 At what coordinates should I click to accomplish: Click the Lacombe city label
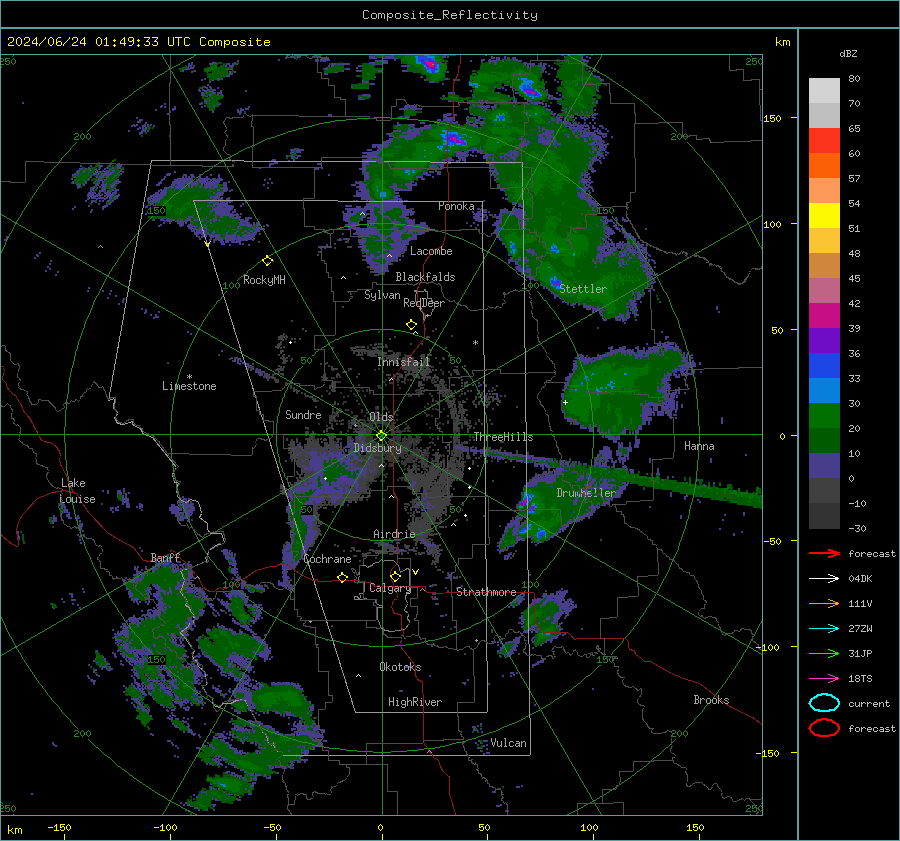pyautogui.click(x=431, y=251)
